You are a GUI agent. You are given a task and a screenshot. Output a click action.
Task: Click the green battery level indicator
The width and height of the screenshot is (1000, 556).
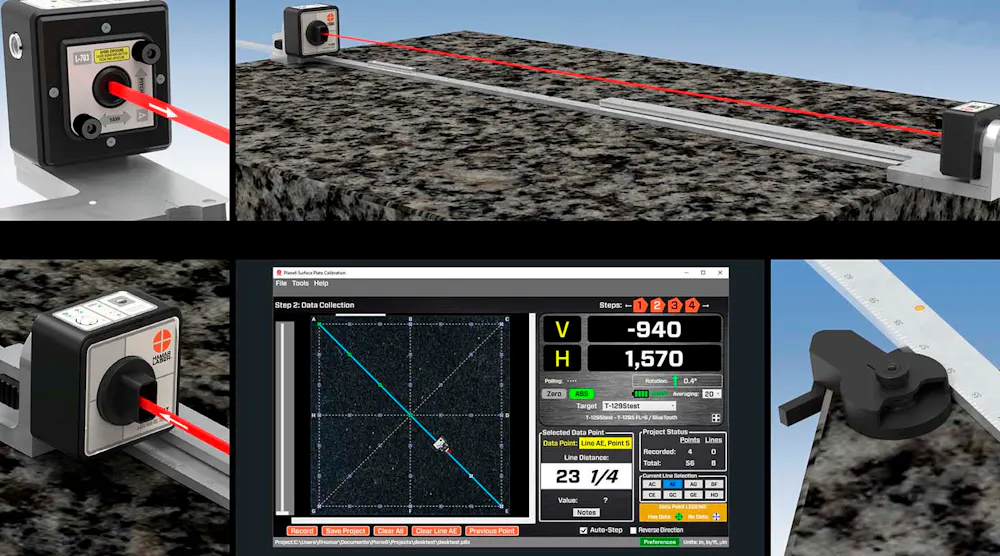click(x=640, y=394)
